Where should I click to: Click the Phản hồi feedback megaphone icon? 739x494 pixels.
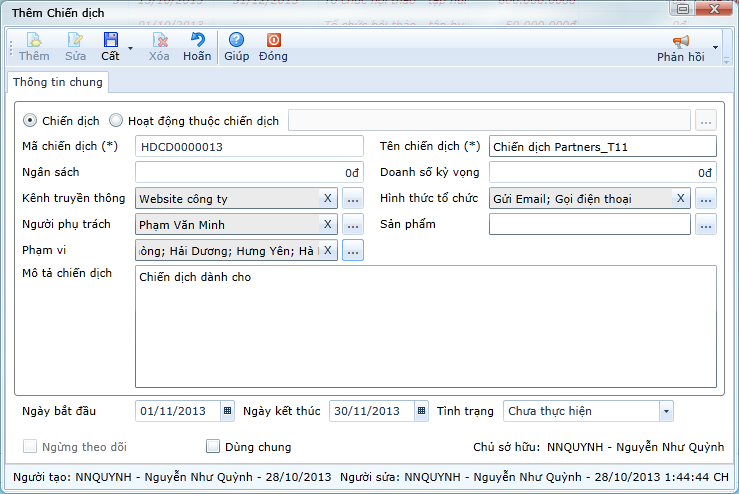coord(681,41)
